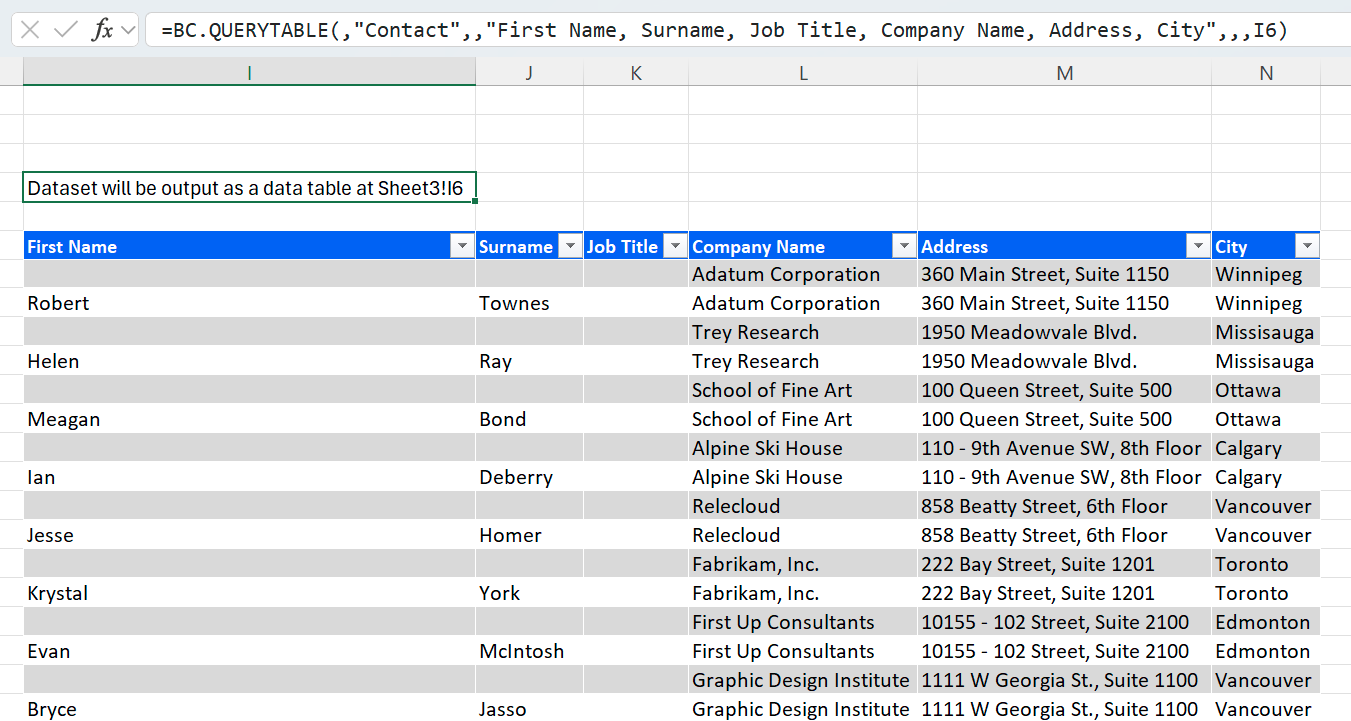This screenshot has width=1351, height=721.
Task: Open the First Name filter dropdown
Action: point(462,246)
